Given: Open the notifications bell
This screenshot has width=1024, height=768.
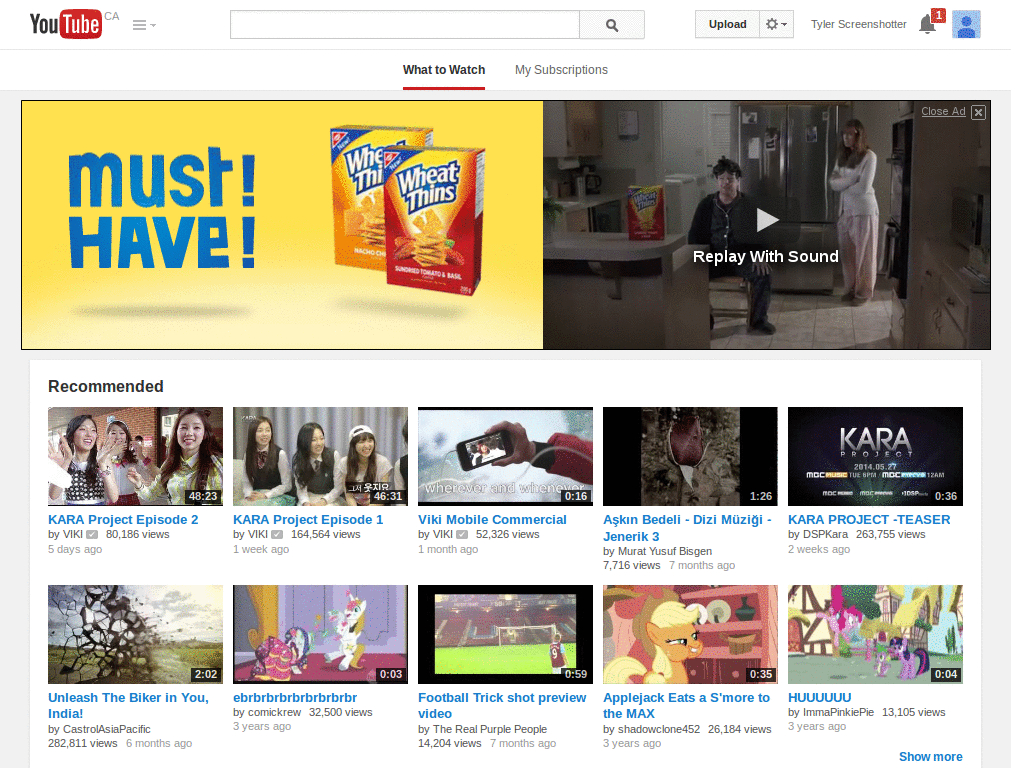Looking at the screenshot, I should point(927,25).
